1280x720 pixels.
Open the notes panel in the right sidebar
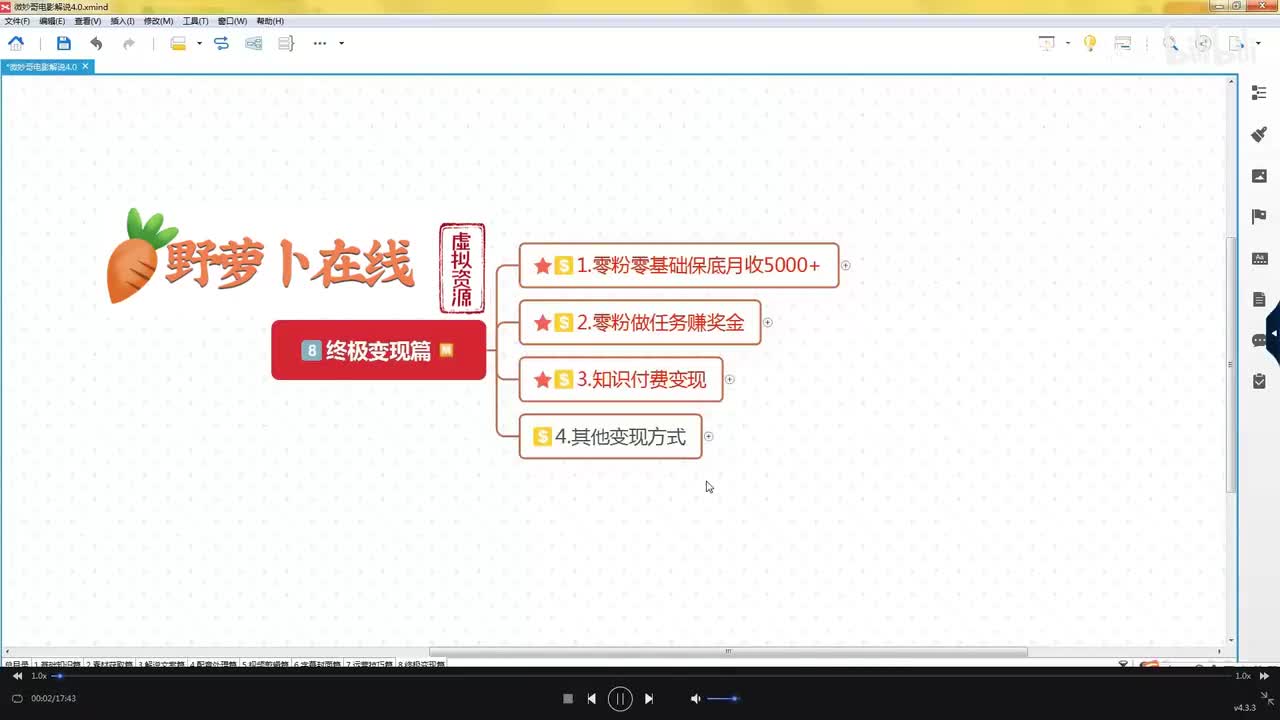[1259, 299]
